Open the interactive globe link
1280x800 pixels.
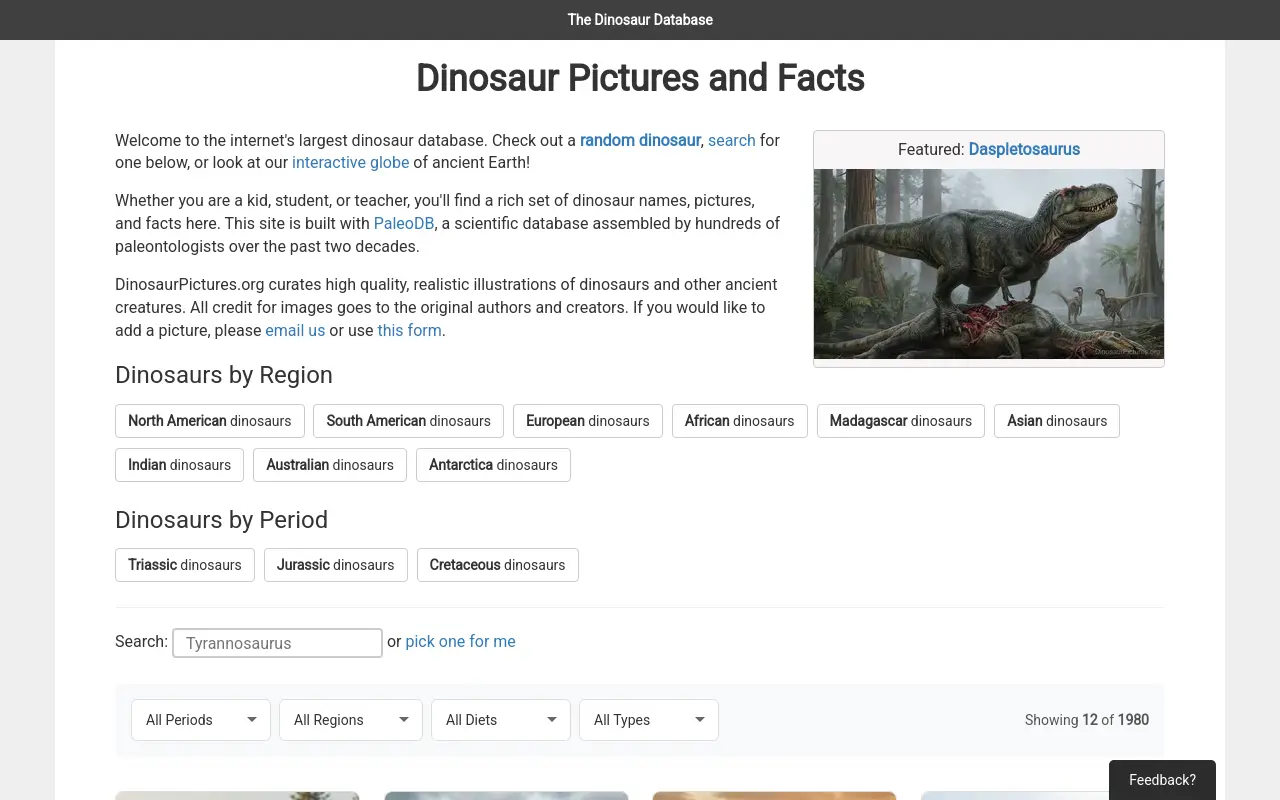351,162
